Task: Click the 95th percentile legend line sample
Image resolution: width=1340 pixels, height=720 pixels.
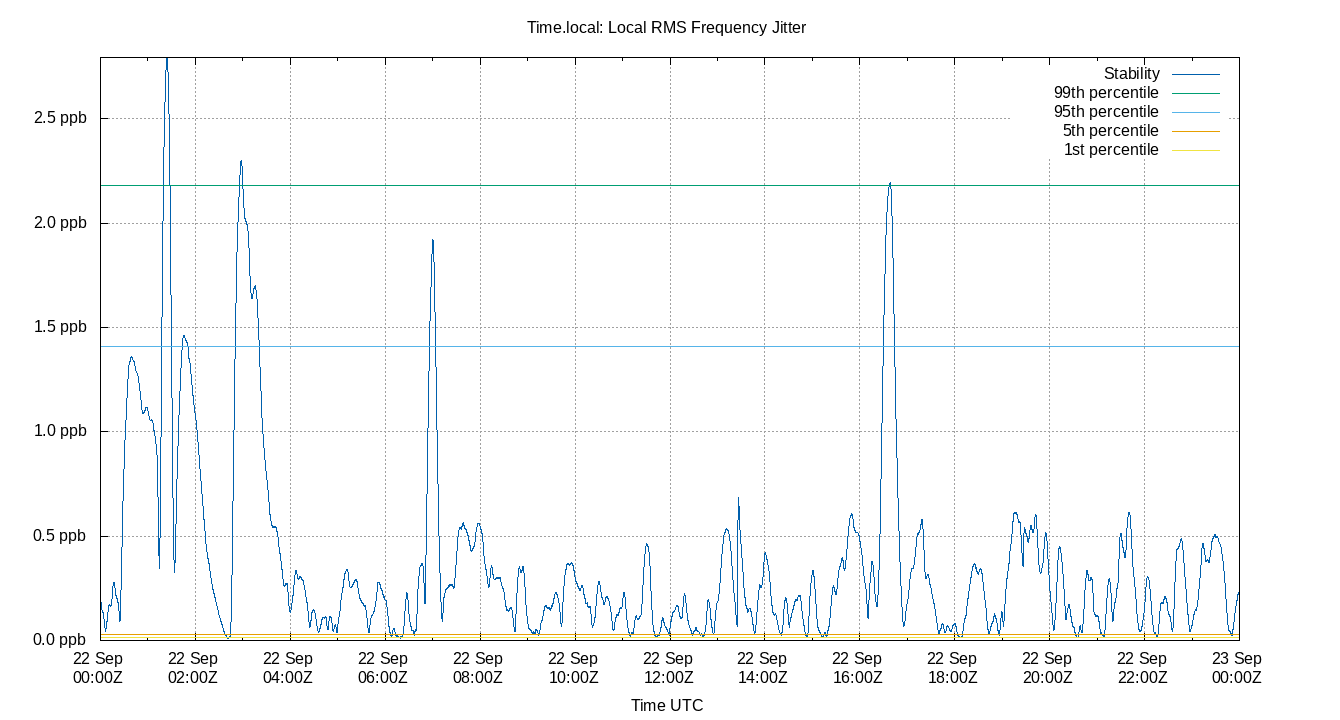Action: (1195, 112)
